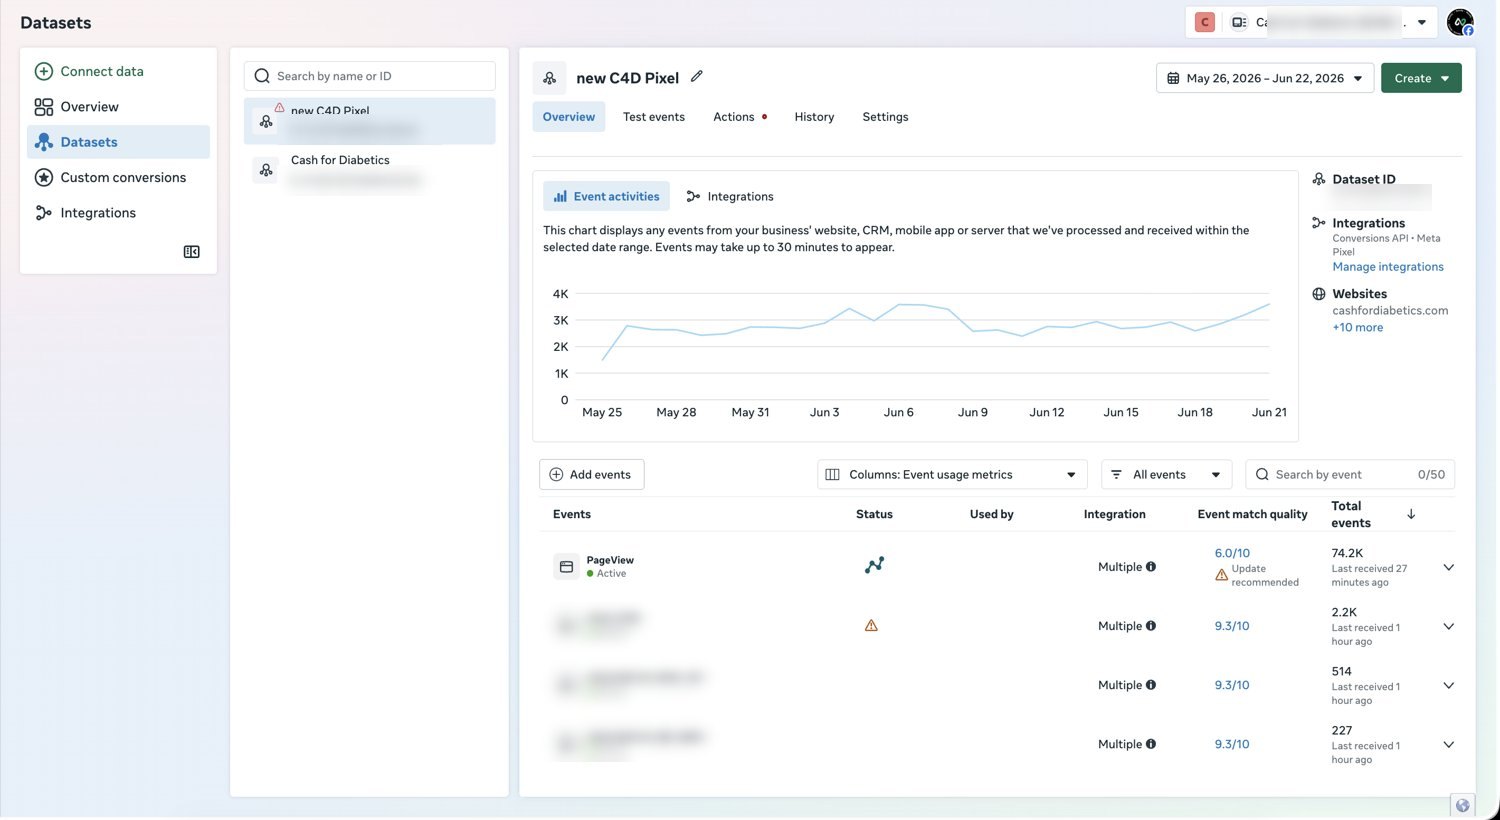Click cashfordiabetics.com website text

[x=1390, y=311]
